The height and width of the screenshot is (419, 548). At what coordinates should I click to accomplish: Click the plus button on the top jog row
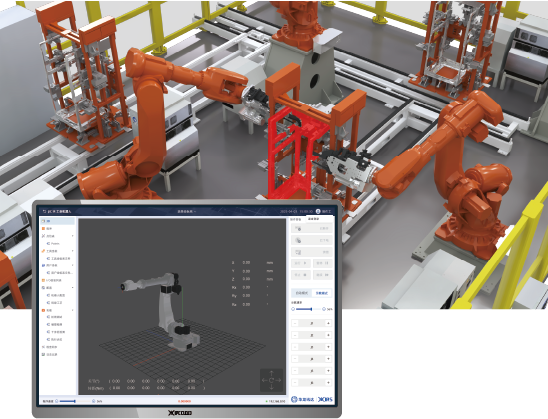[x=328, y=323]
